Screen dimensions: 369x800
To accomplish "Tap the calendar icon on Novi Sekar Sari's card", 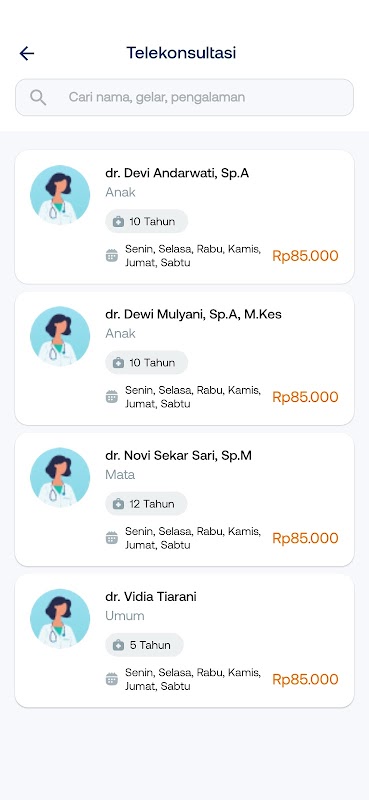I will [x=112, y=538].
